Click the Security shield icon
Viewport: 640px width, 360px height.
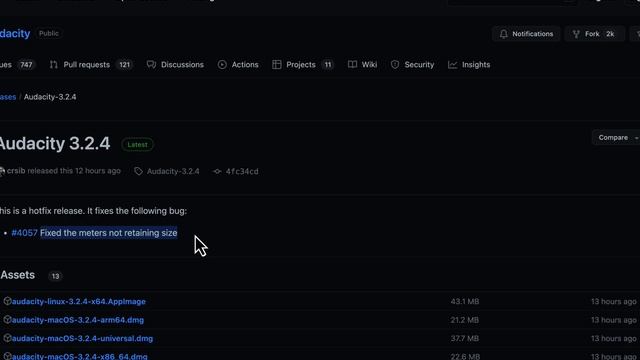click(x=395, y=64)
